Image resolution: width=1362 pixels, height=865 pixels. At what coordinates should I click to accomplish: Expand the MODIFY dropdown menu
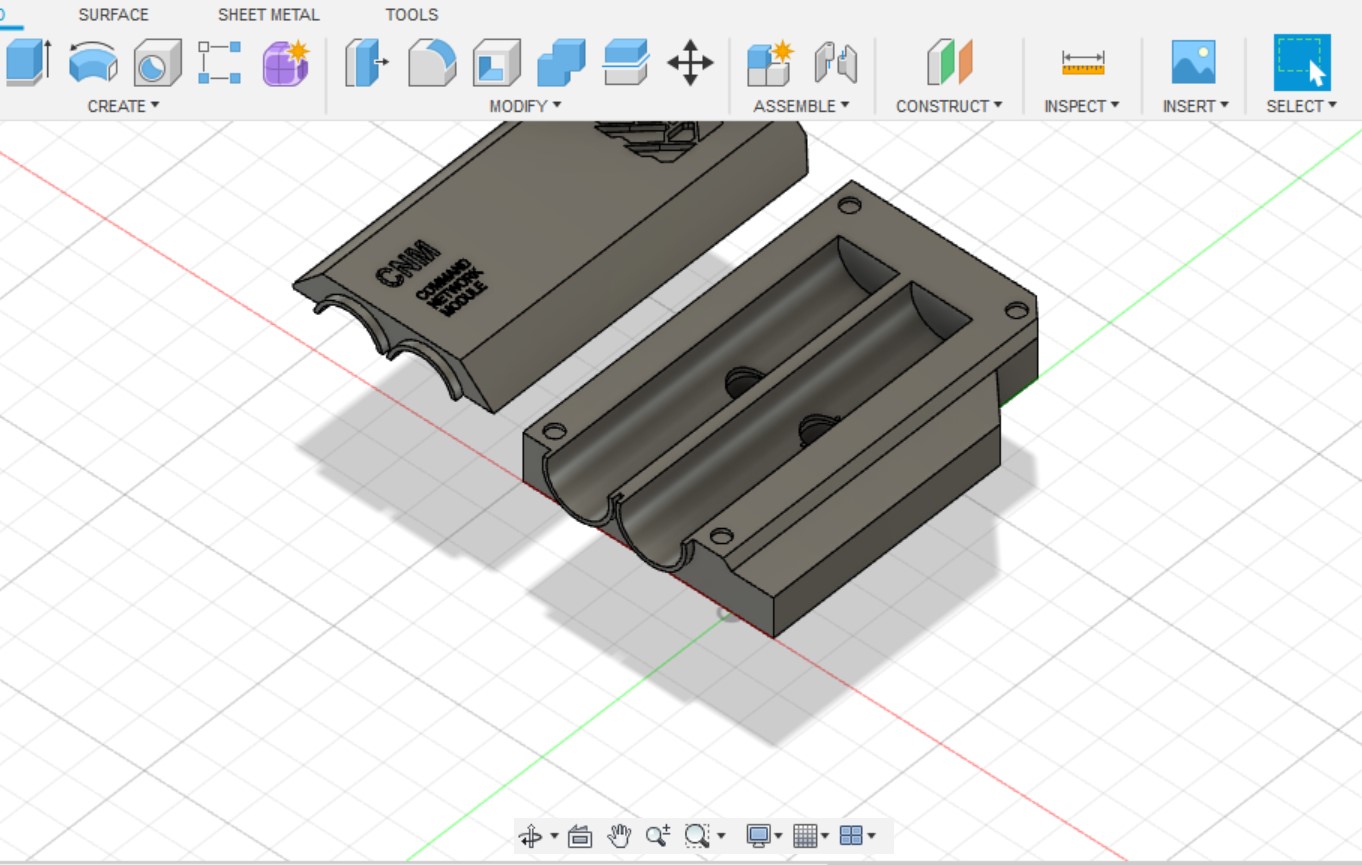tap(525, 106)
